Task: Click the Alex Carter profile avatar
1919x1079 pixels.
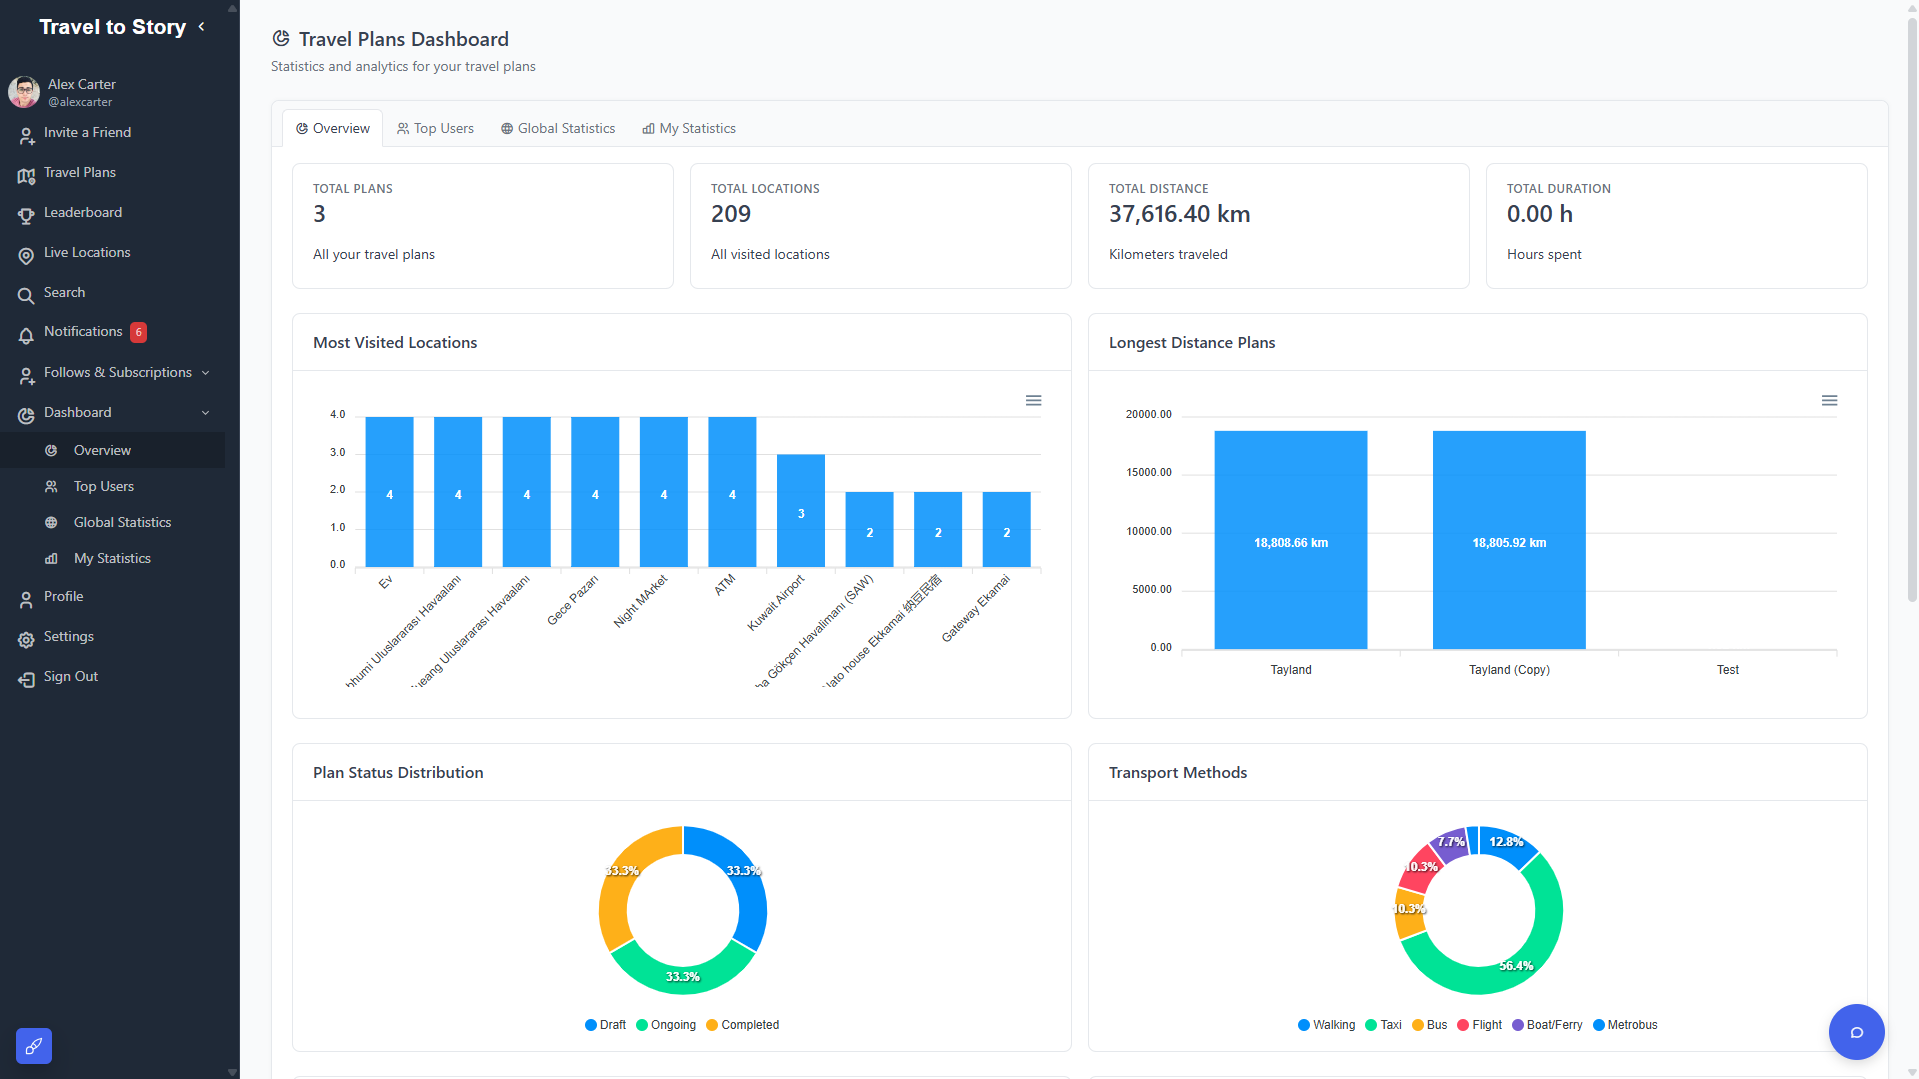Action: tap(24, 92)
